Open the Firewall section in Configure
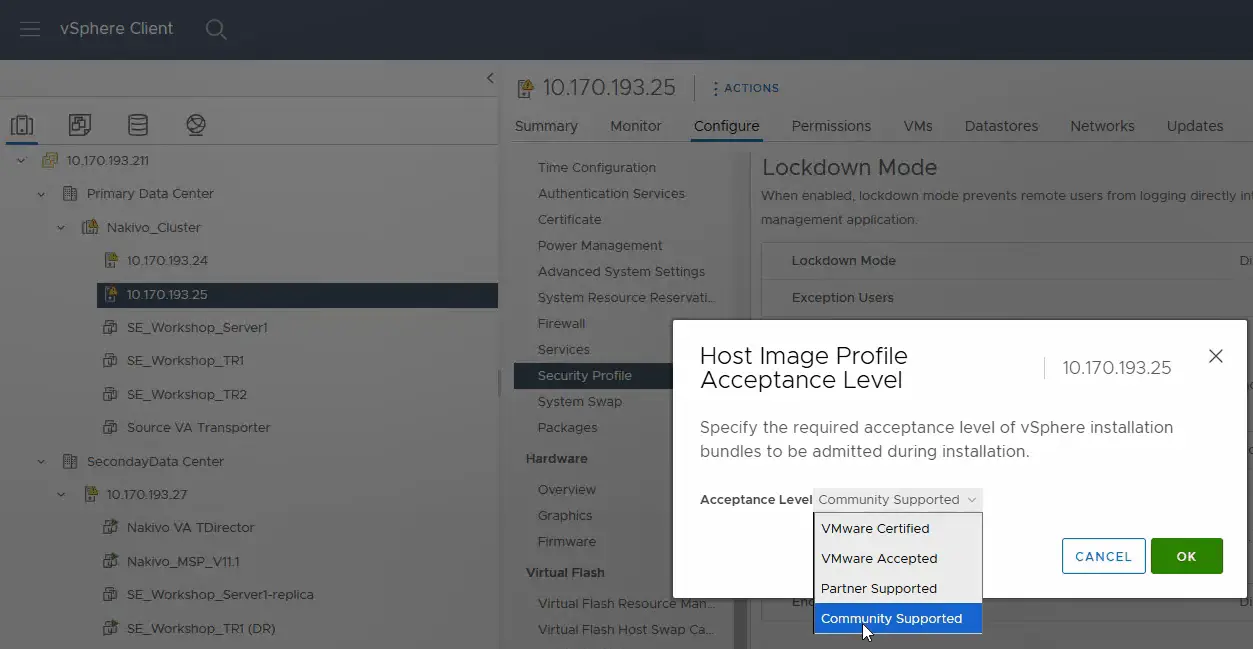The width and height of the screenshot is (1253, 649). point(560,323)
